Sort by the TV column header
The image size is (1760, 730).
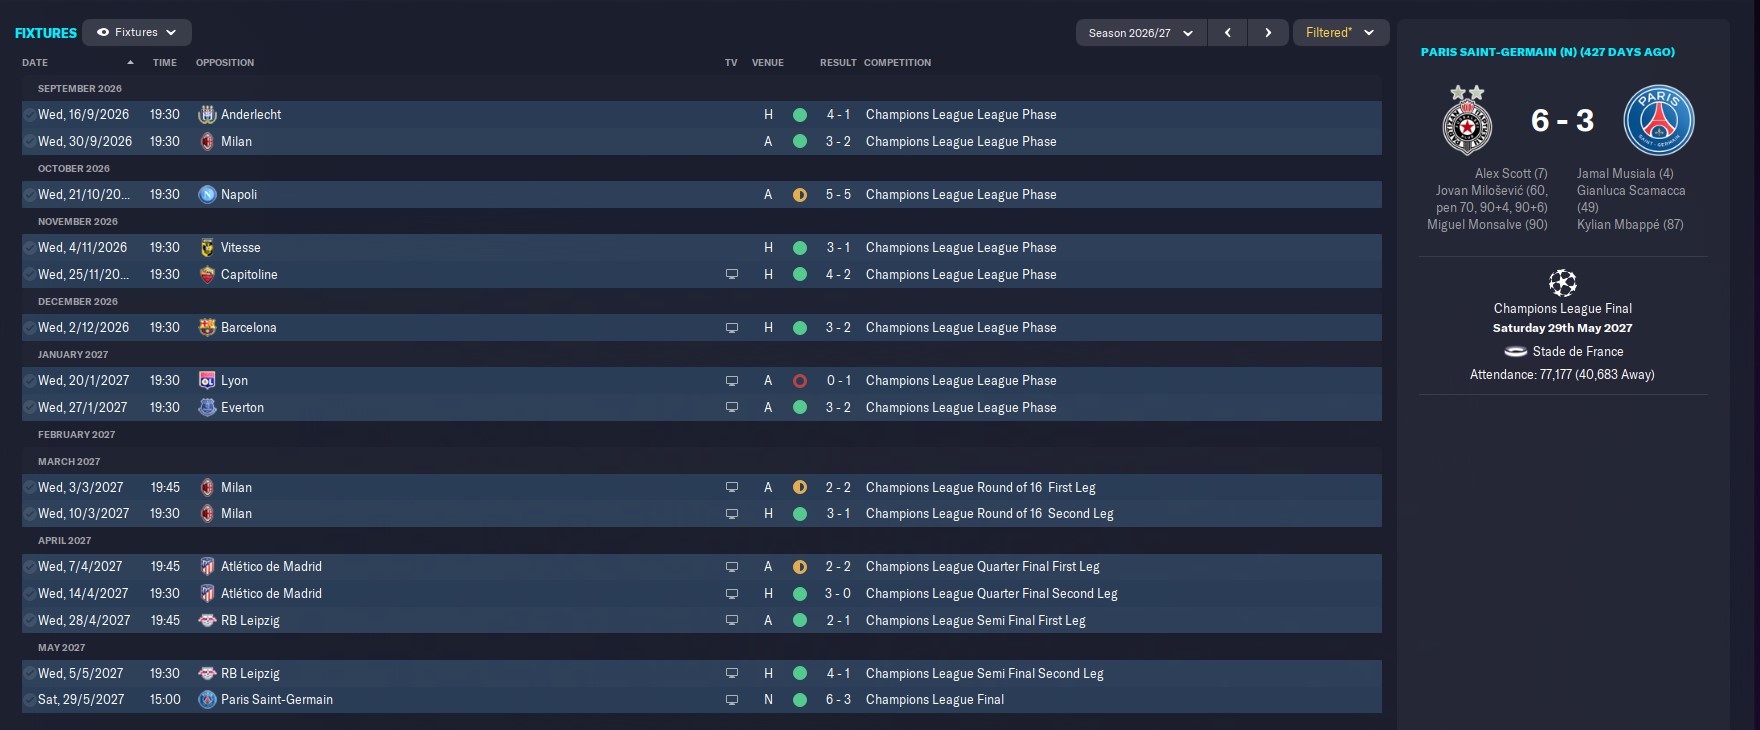[731, 63]
